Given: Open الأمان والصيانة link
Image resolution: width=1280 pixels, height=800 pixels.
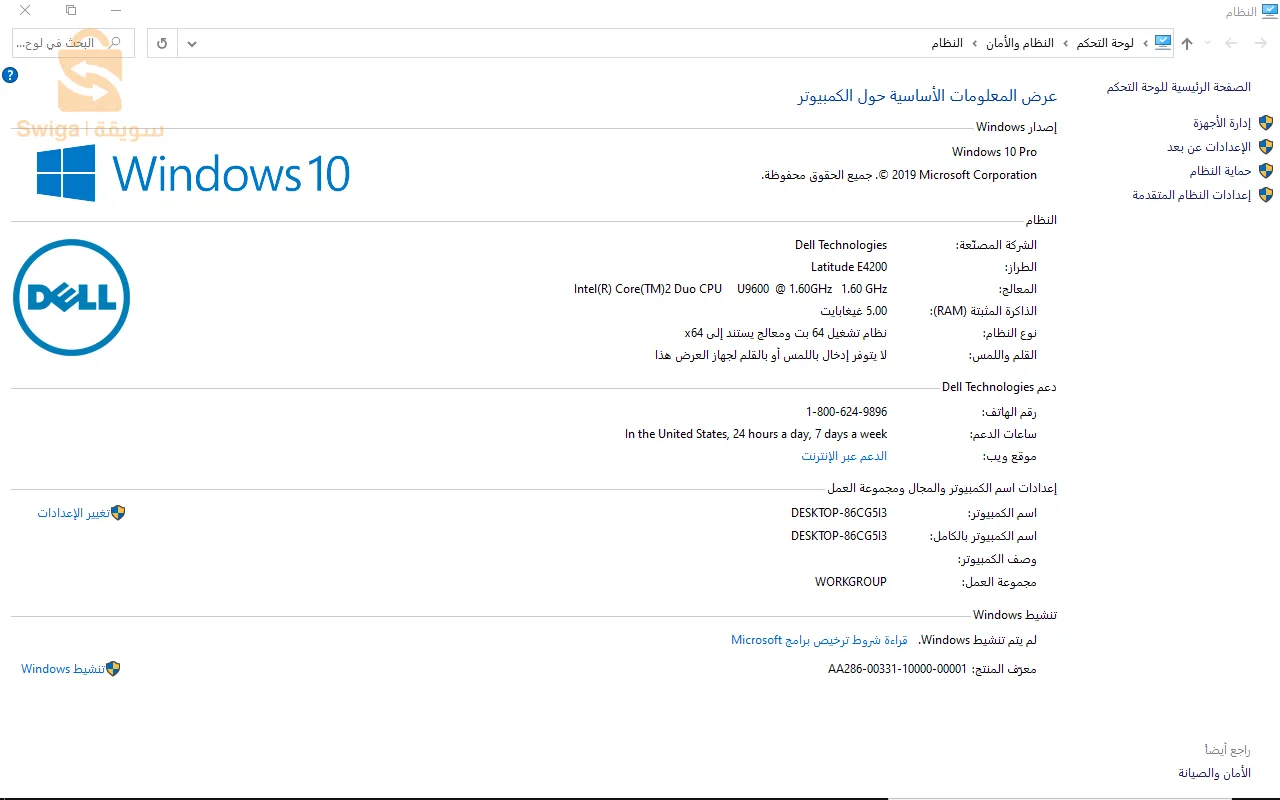Looking at the screenshot, I should (1214, 773).
